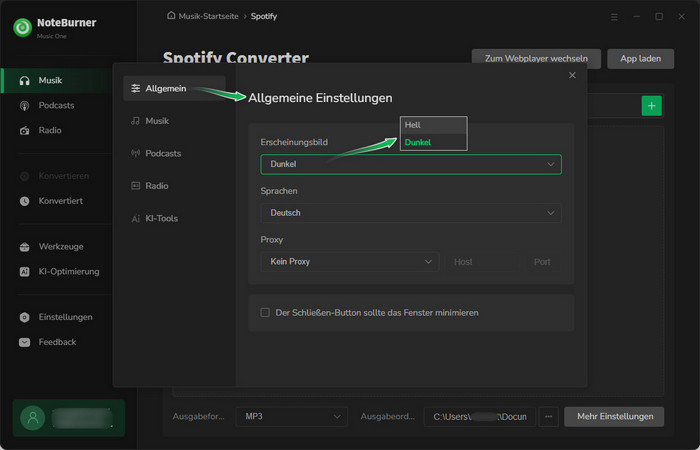The height and width of the screenshot is (450, 700).
Task: Switch to KI-Tools settings tab
Action: (x=175, y=219)
